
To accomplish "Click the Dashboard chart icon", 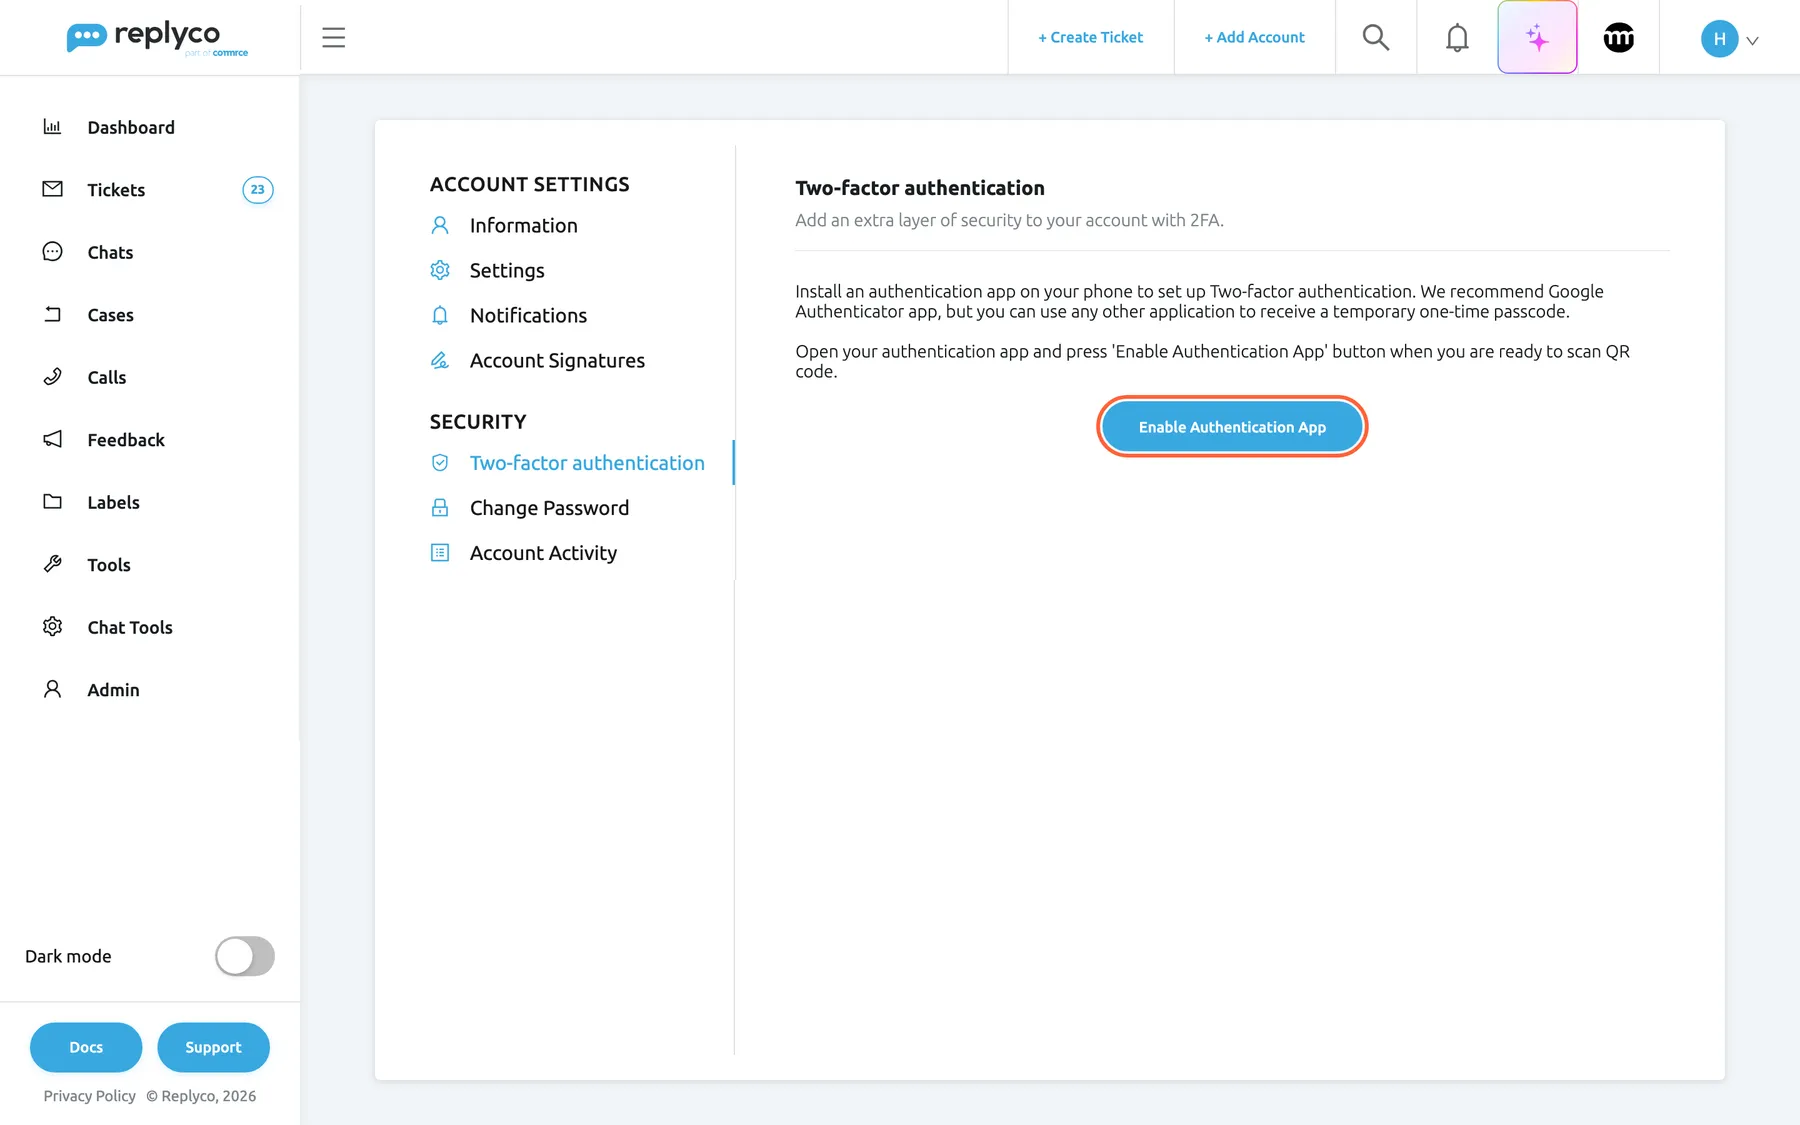I will click(52, 127).
